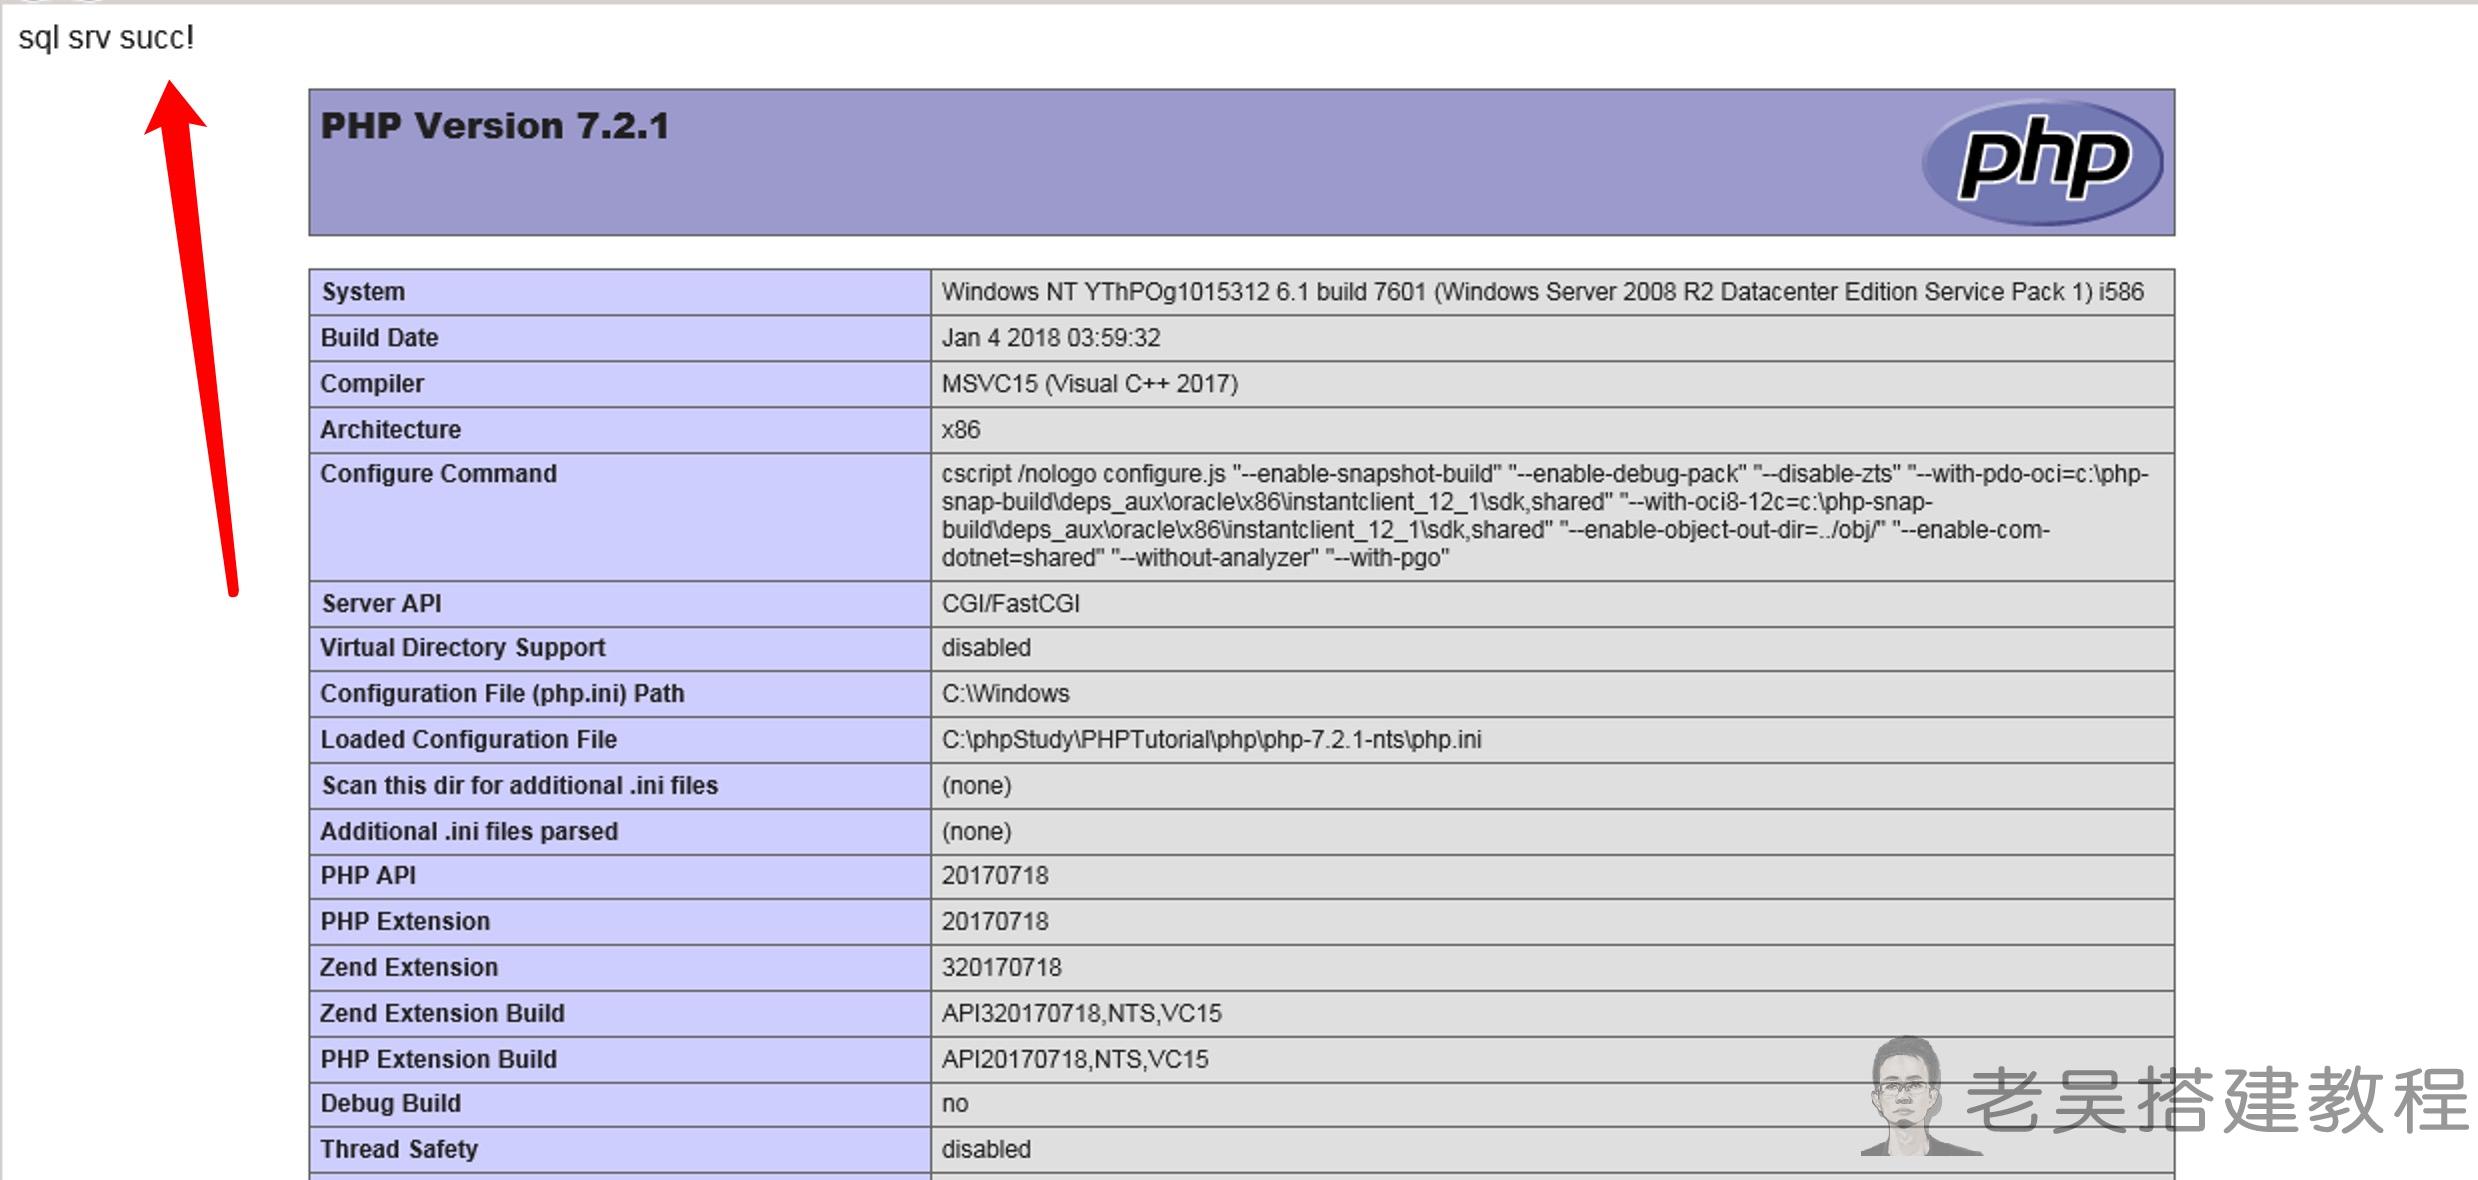Click the 'CGI/FastCGI' value
This screenshot has width=2478, height=1180.
1011,604
